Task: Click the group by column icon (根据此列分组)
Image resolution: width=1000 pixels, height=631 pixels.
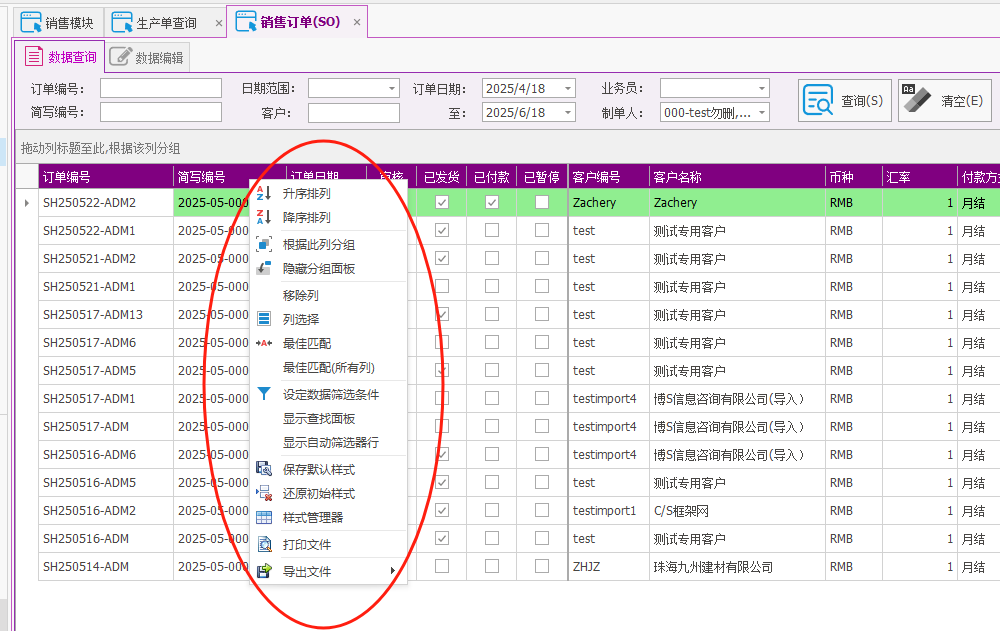Action: coord(264,244)
